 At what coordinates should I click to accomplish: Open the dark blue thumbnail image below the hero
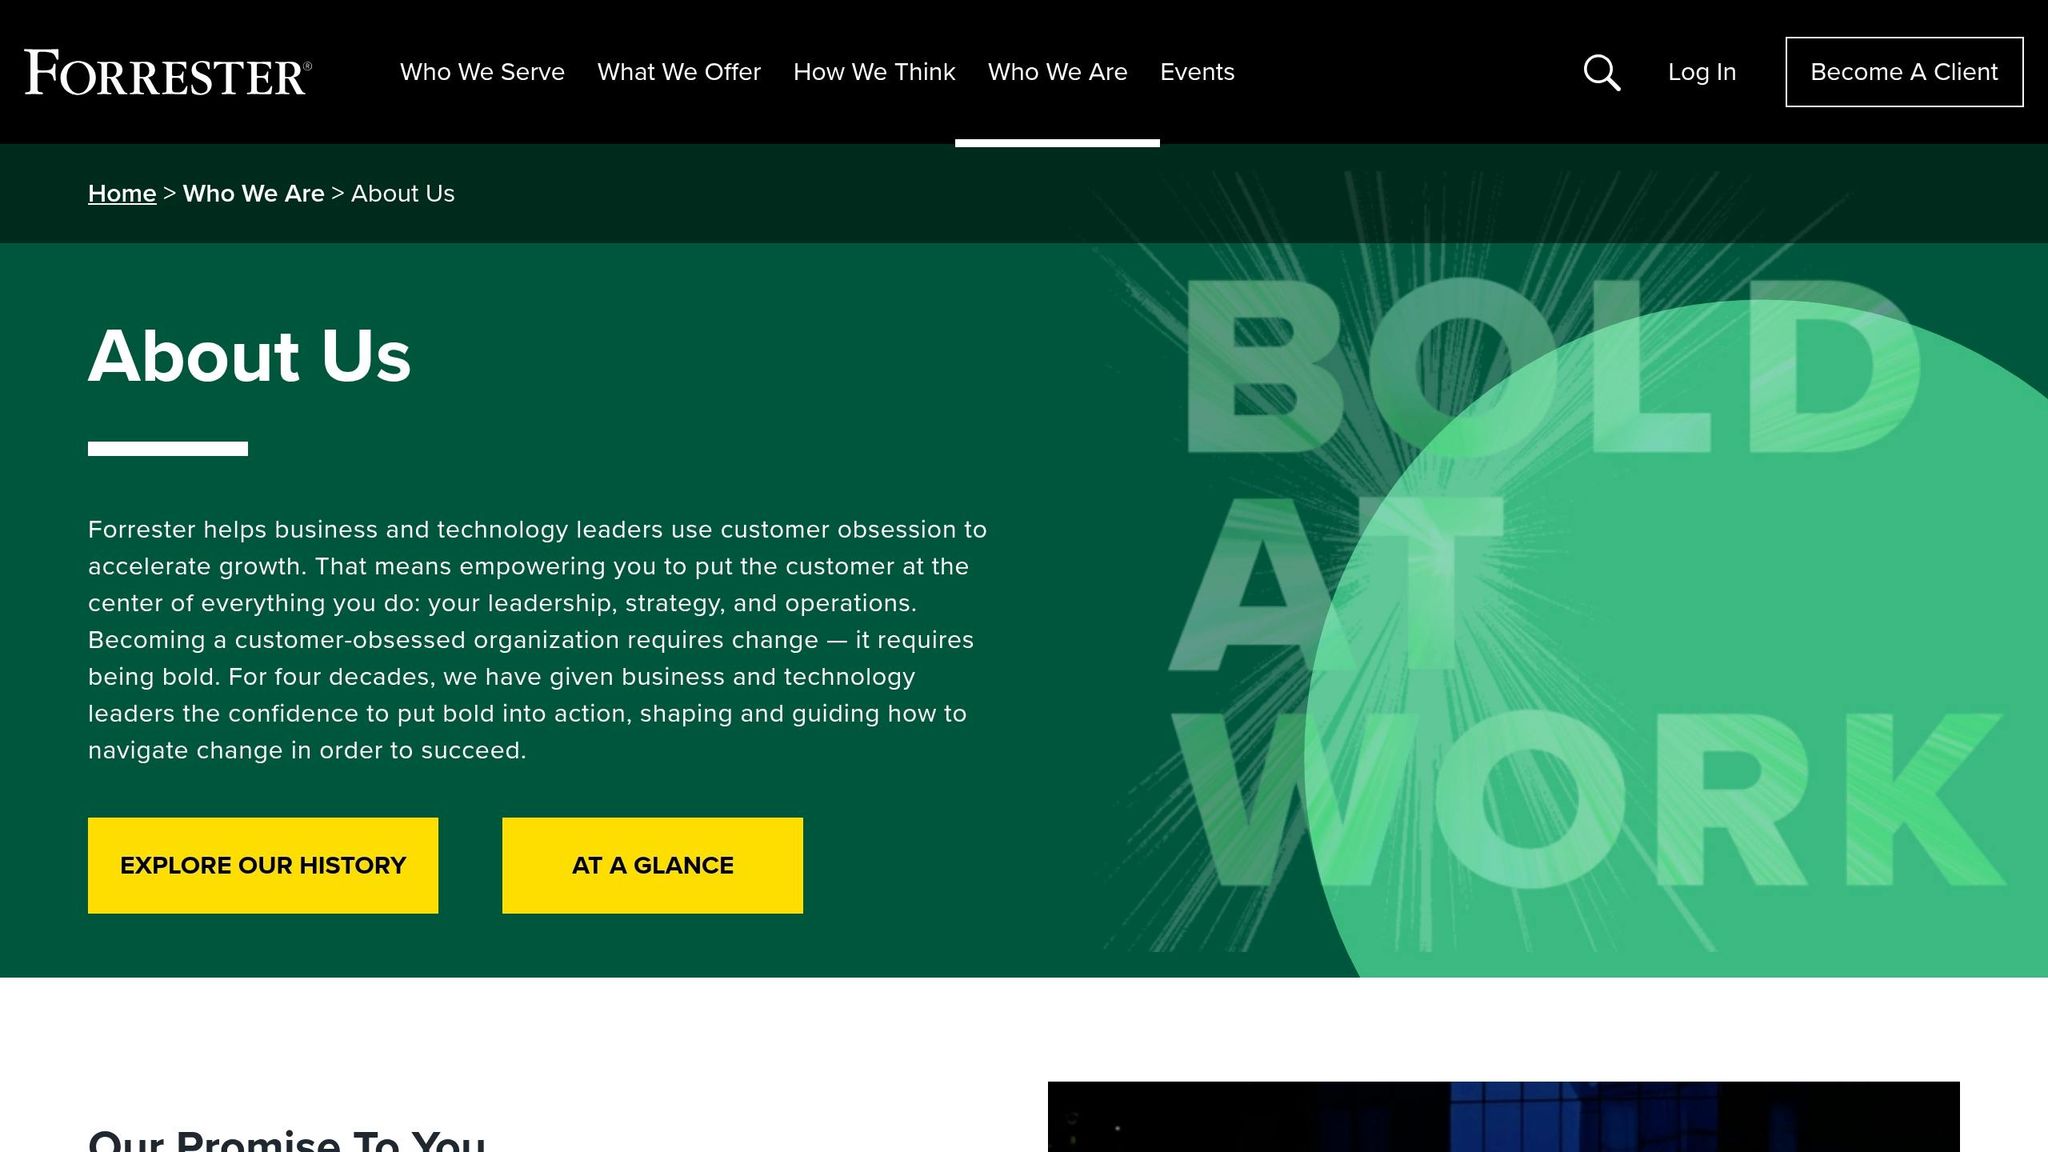tap(1503, 1116)
